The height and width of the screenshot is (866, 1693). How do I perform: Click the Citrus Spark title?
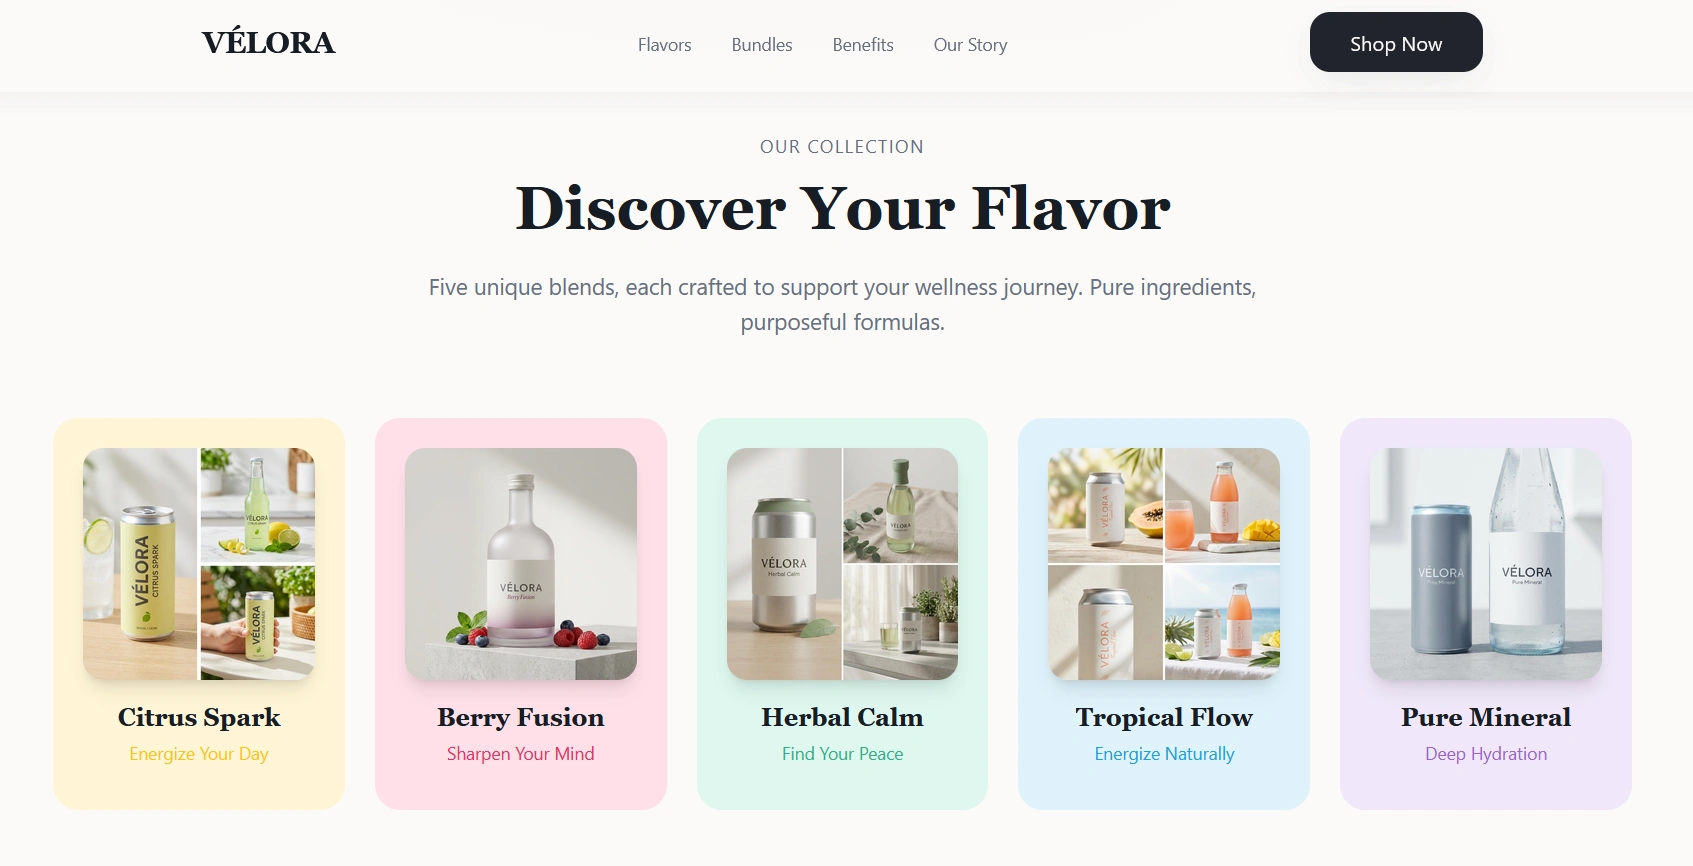pyautogui.click(x=199, y=717)
